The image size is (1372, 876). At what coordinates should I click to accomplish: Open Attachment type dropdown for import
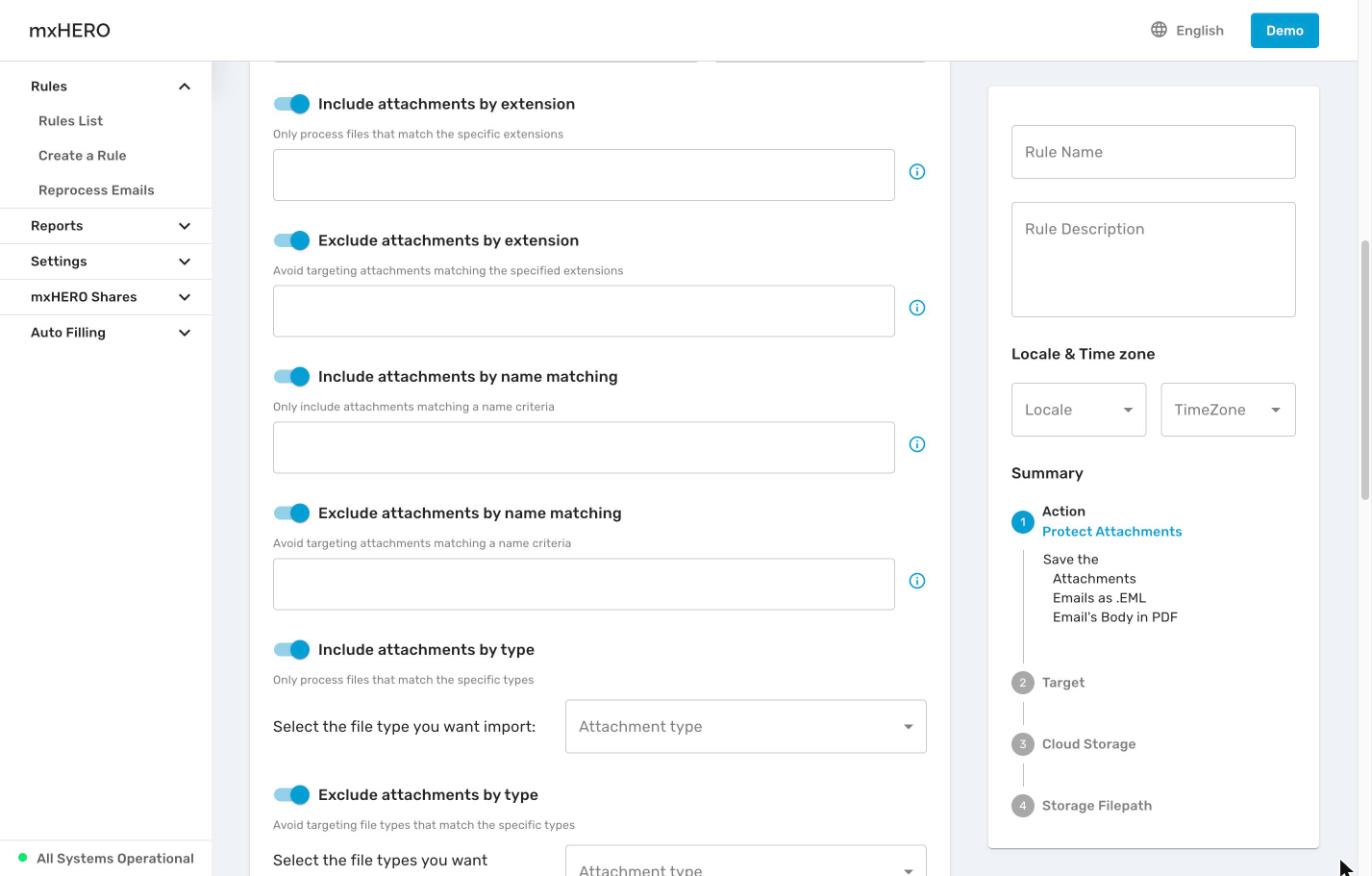tap(746, 727)
